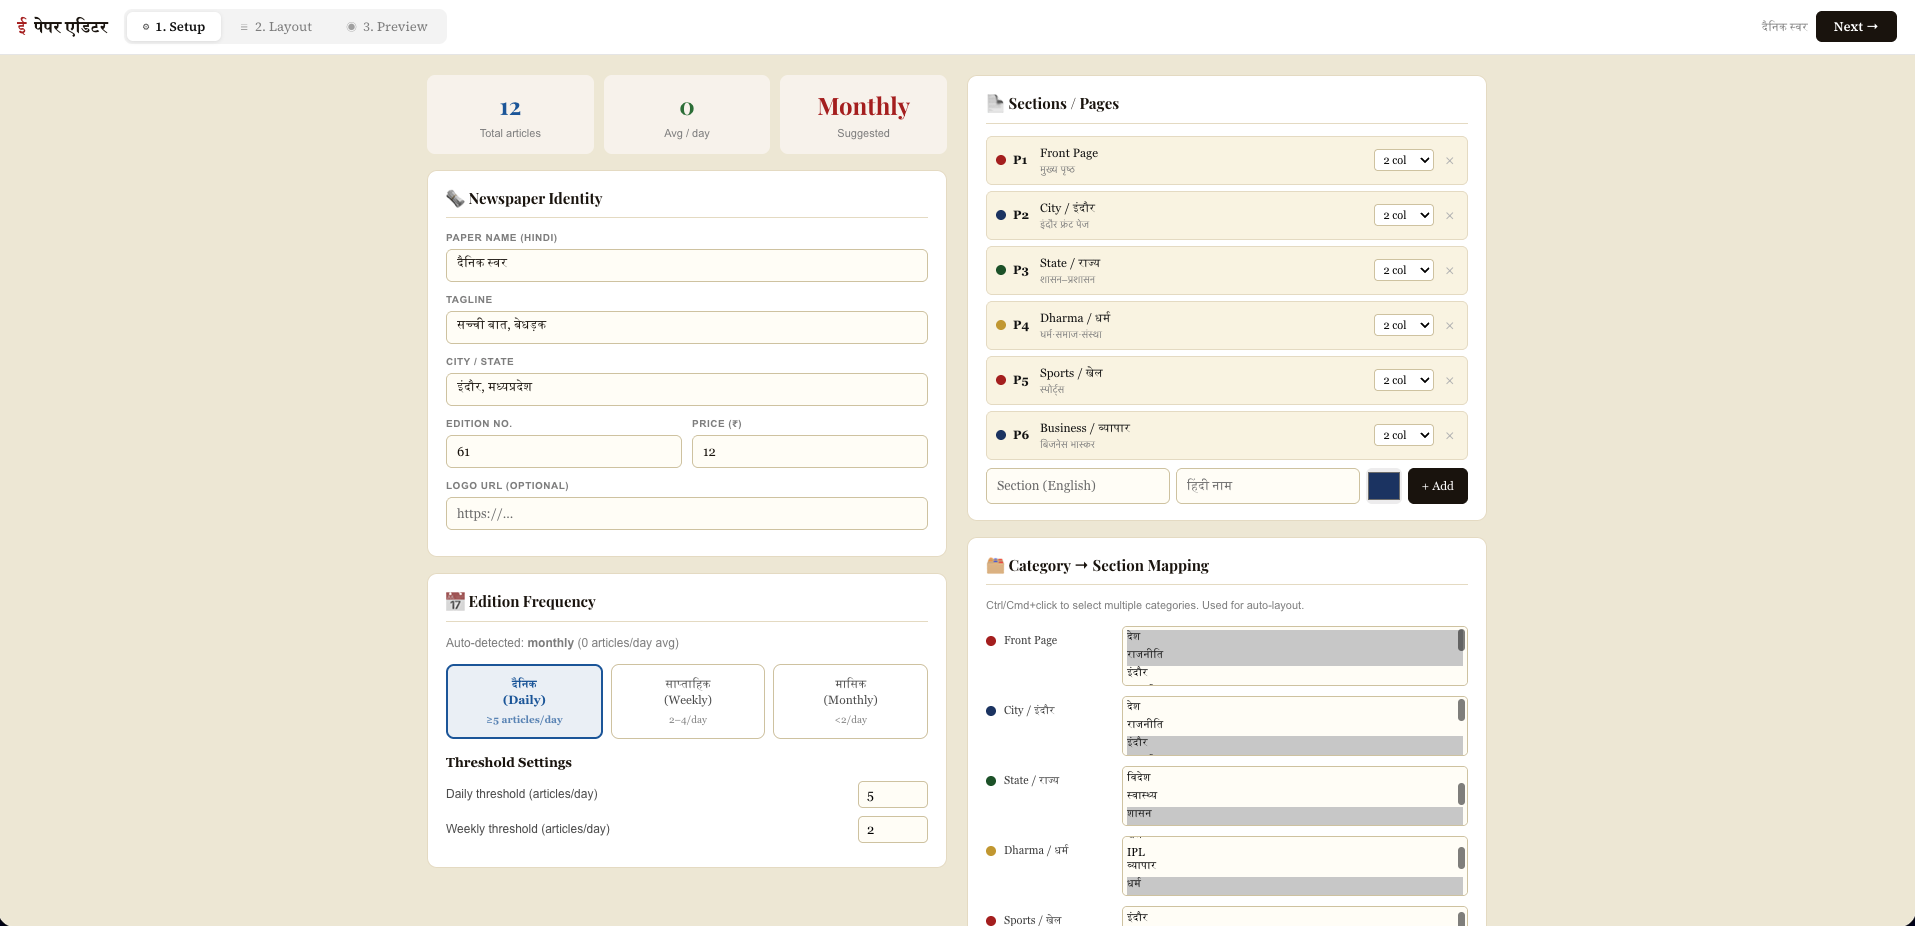
Task: Open column dropdown for Front Page
Action: tap(1404, 160)
